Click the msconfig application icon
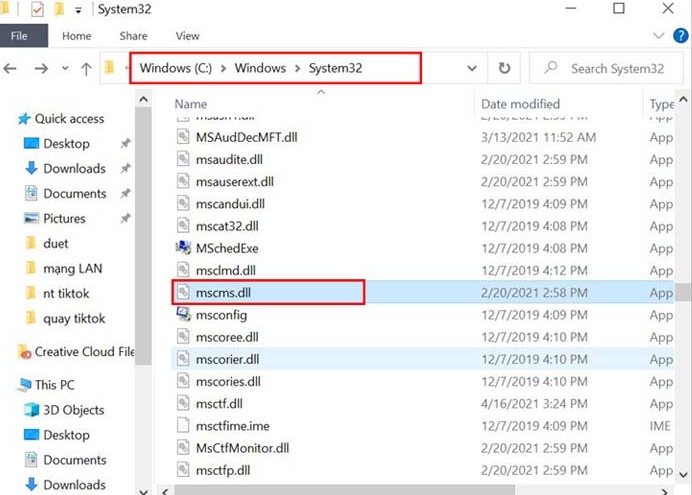This screenshot has height=495, width=692. (x=183, y=315)
